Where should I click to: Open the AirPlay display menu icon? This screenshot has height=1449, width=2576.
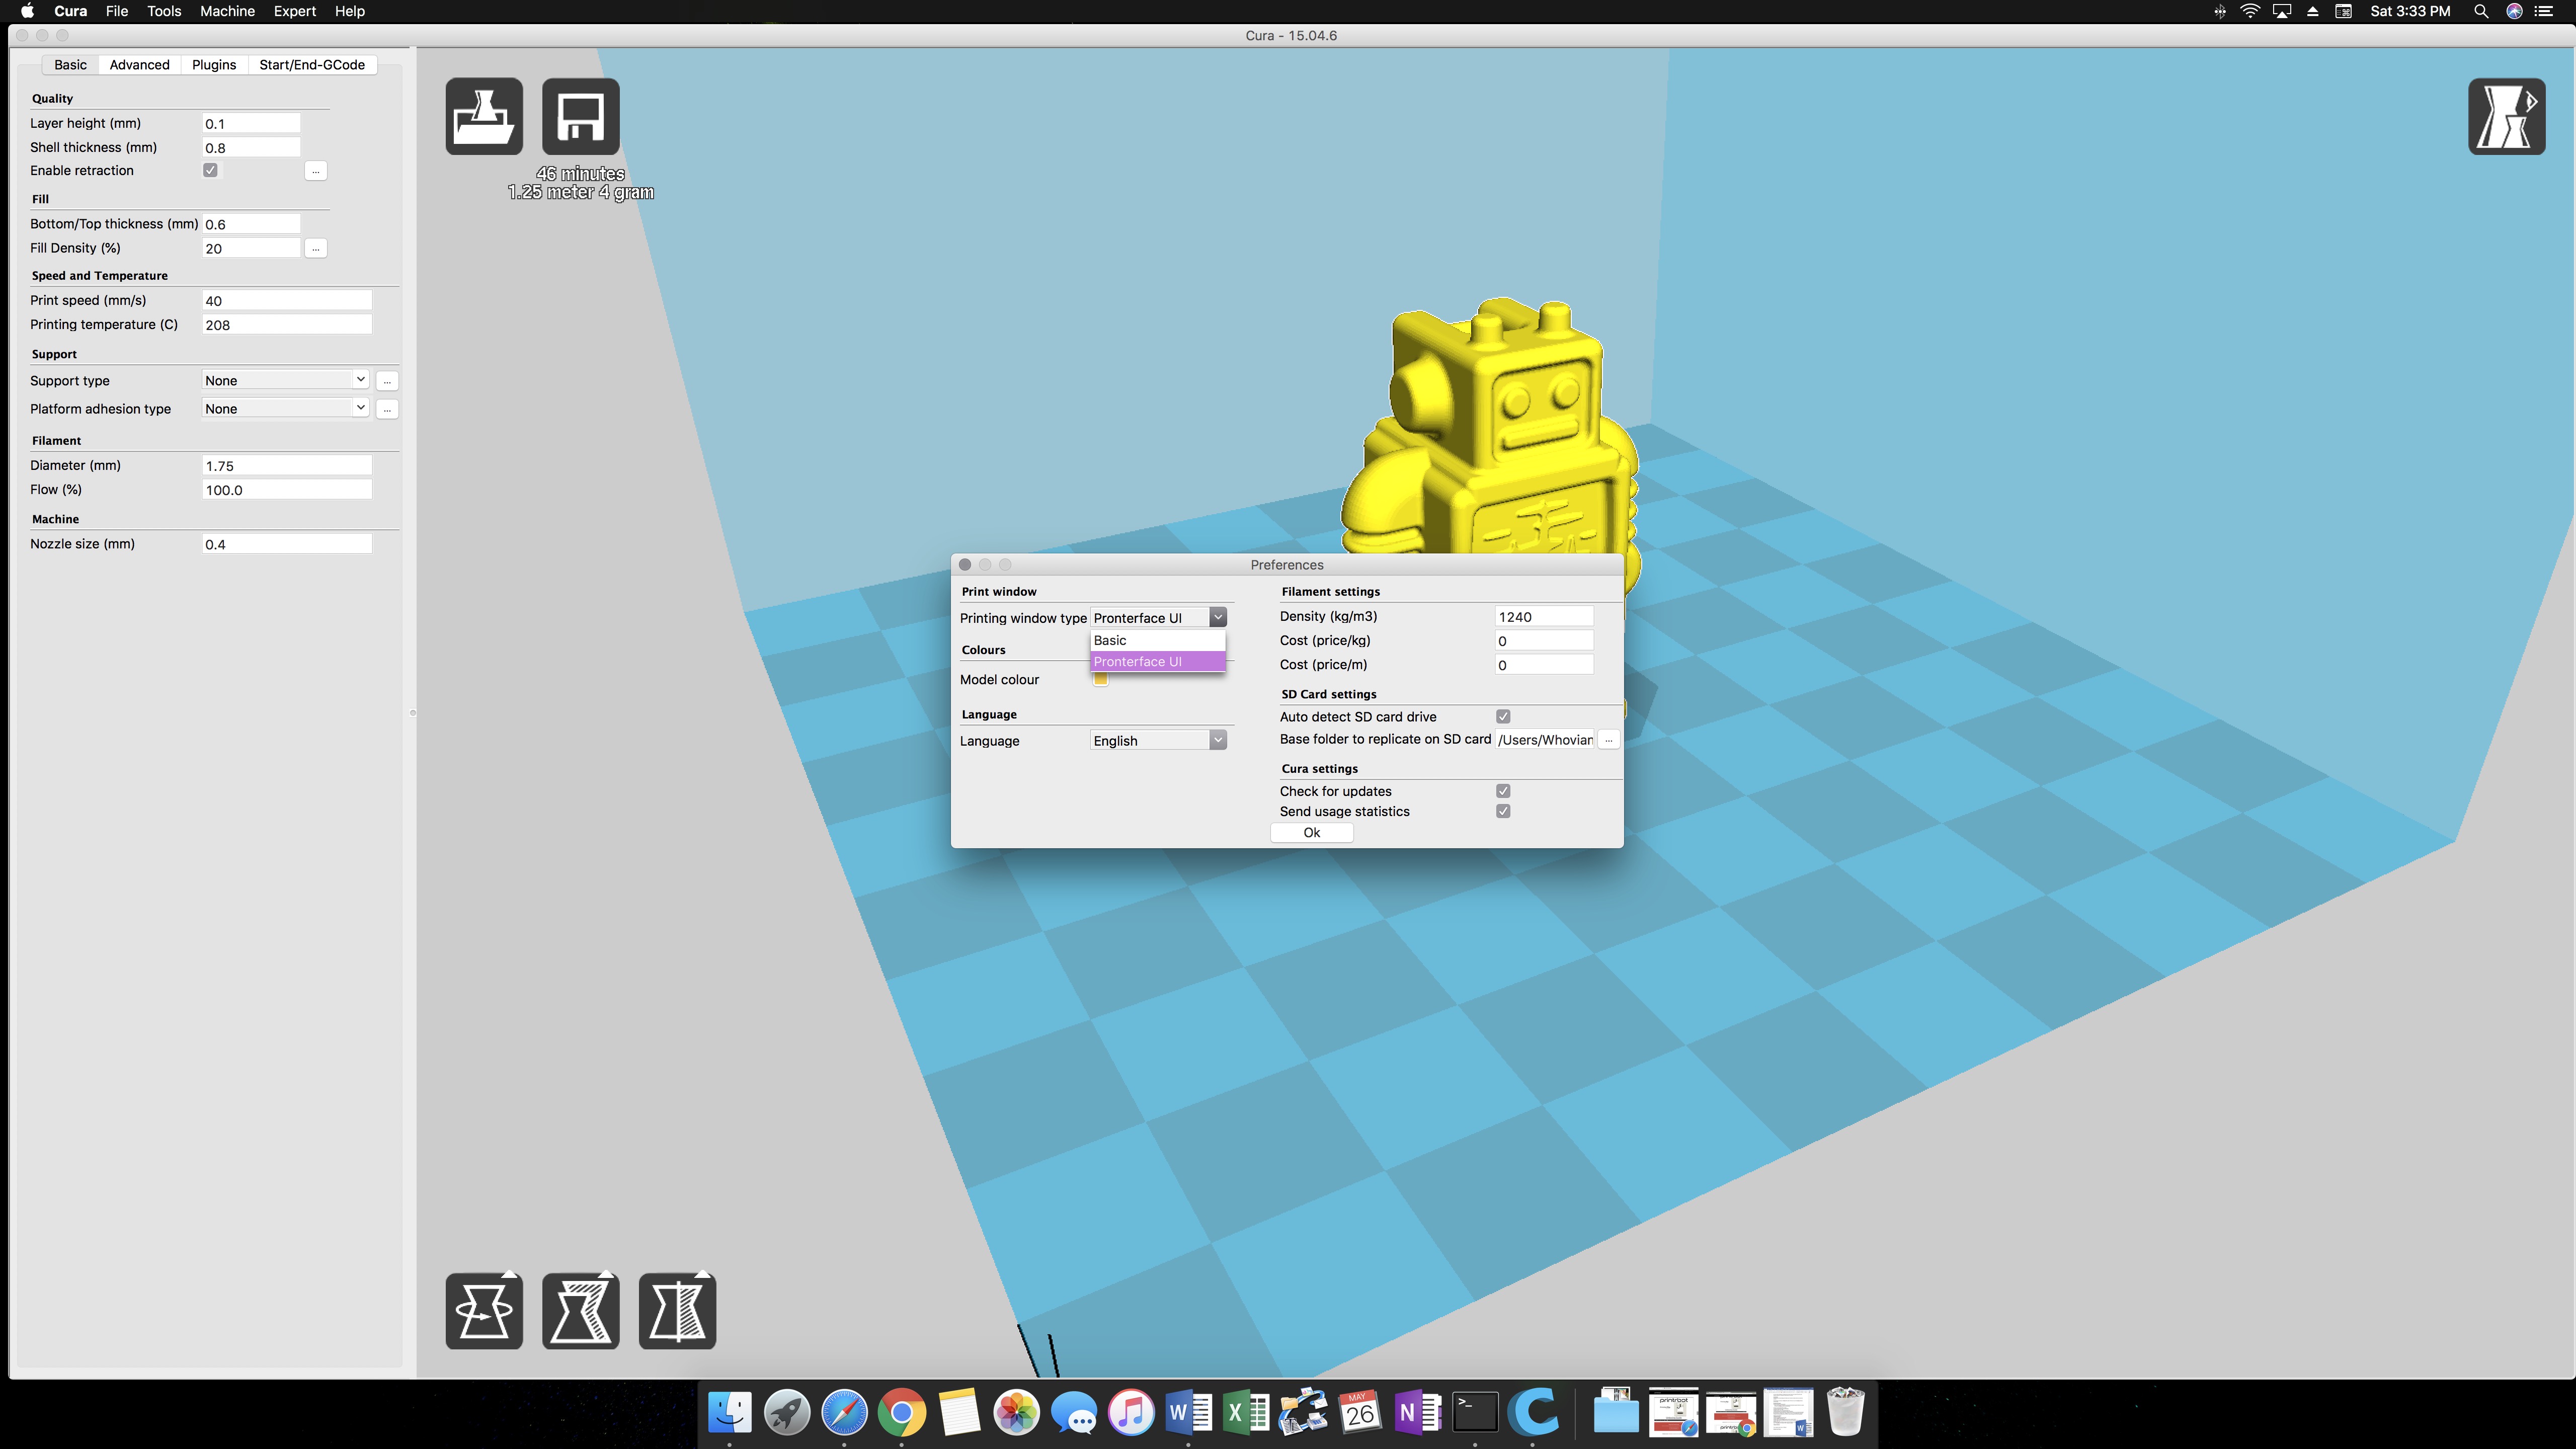pyautogui.click(x=2282, y=11)
